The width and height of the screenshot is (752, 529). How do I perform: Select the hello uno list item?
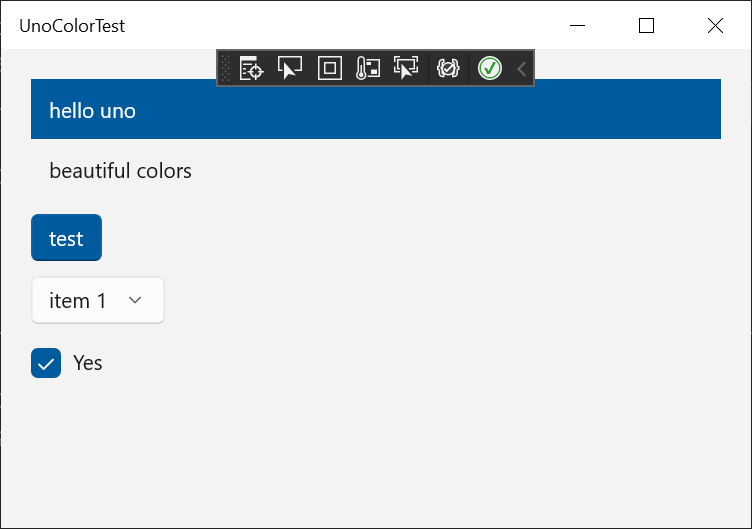(x=376, y=109)
